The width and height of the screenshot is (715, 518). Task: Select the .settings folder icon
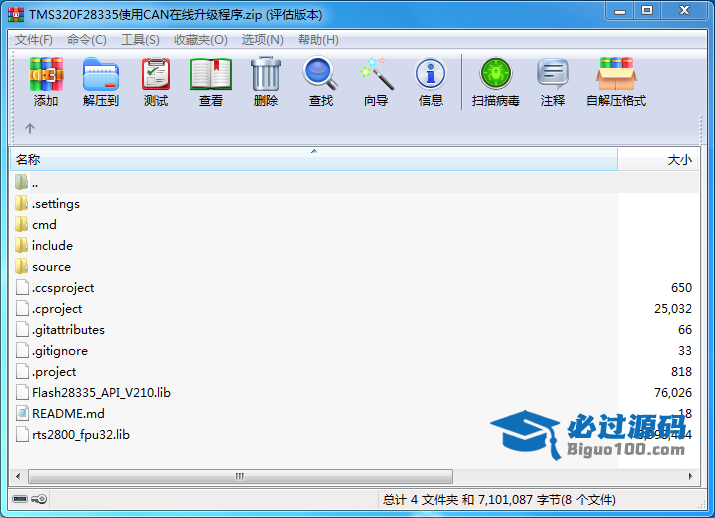click(x=21, y=203)
